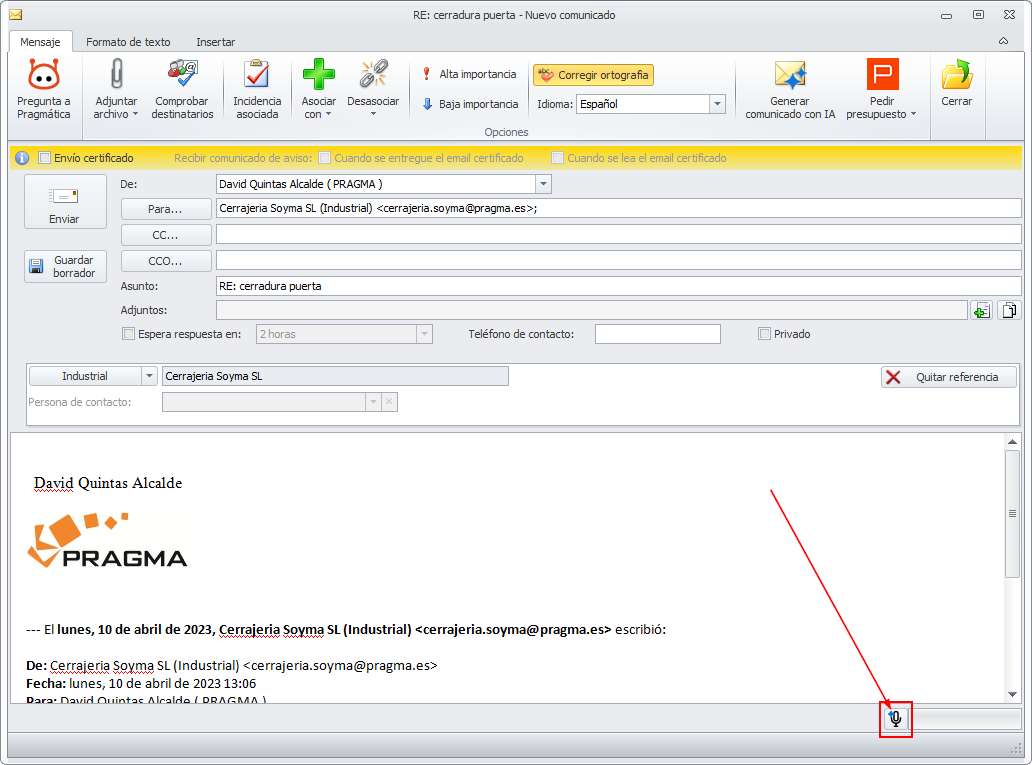Click the CC... button
This screenshot has height=765, width=1032.
click(x=166, y=235)
